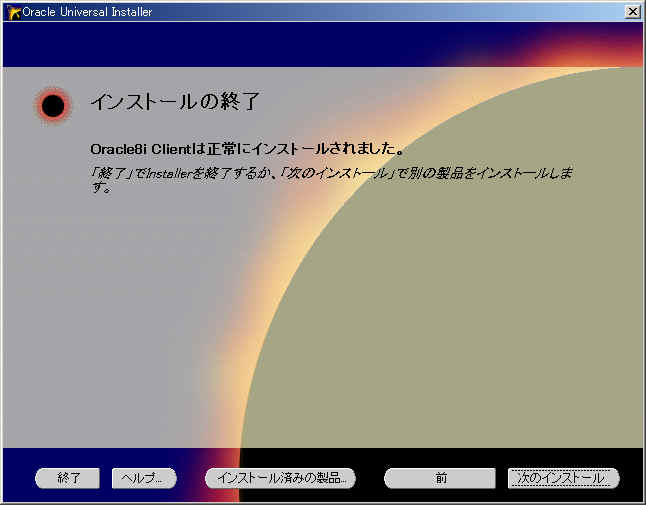
Task: Click the Oracle installer title bar icon
Action: 14,12
